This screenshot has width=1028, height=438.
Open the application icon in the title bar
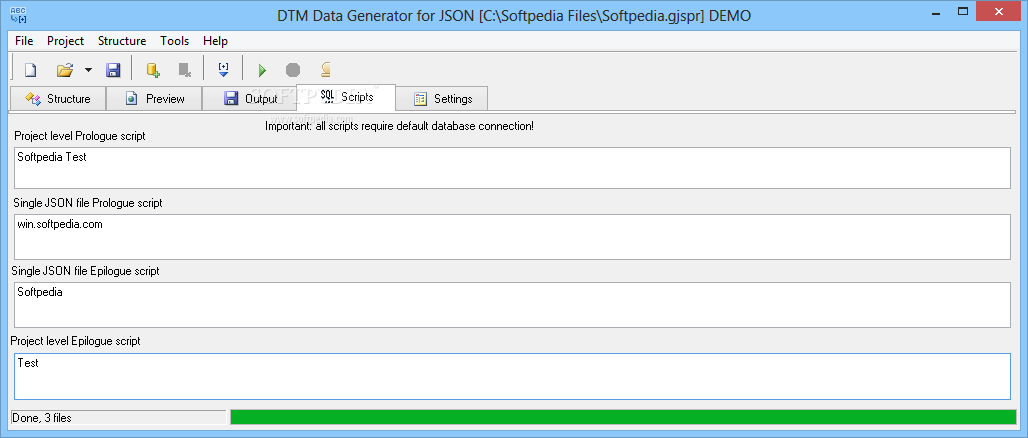[x=18, y=13]
